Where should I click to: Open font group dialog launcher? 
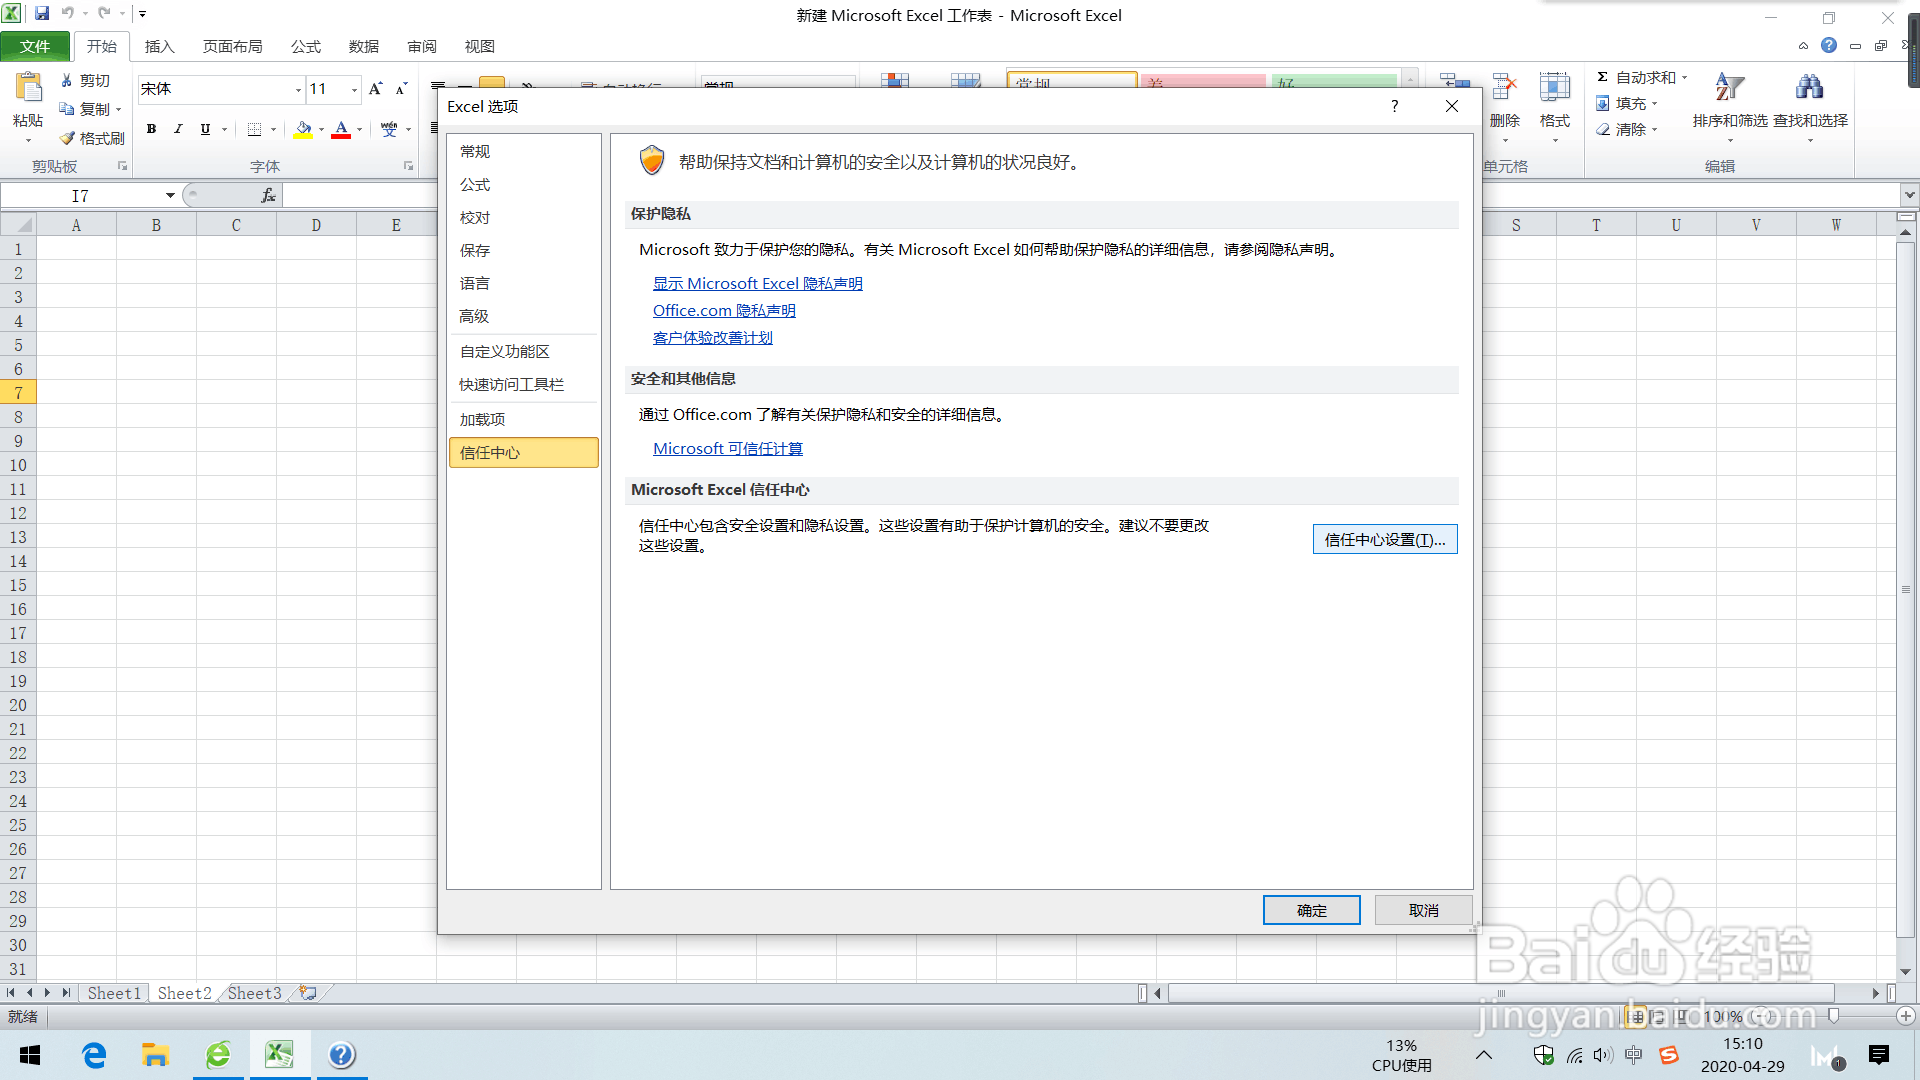click(408, 166)
